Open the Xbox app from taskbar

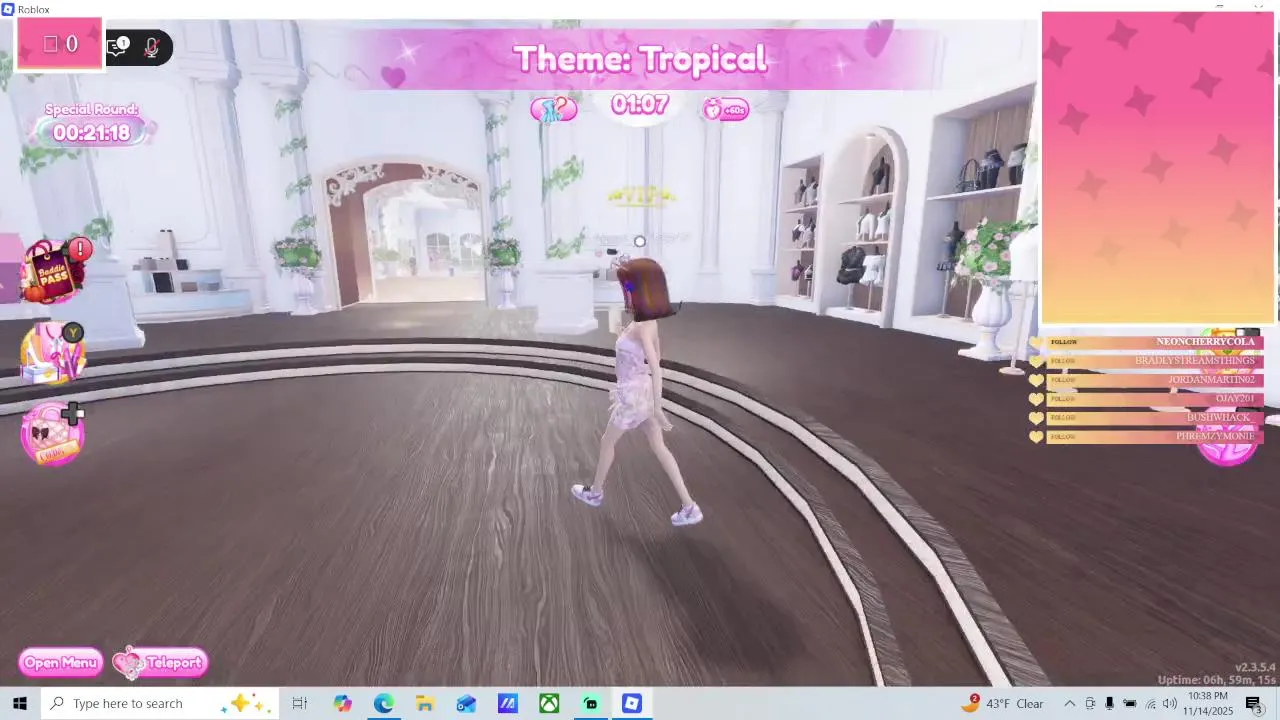click(549, 703)
